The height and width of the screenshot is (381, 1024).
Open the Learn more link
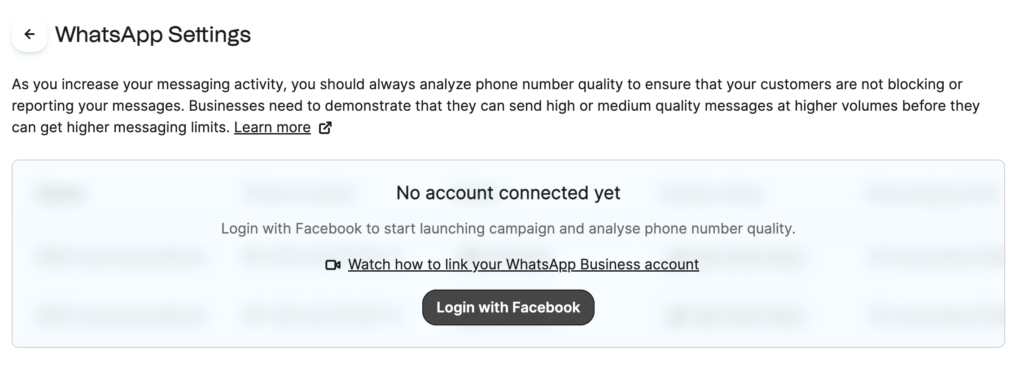[x=272, y=127]
